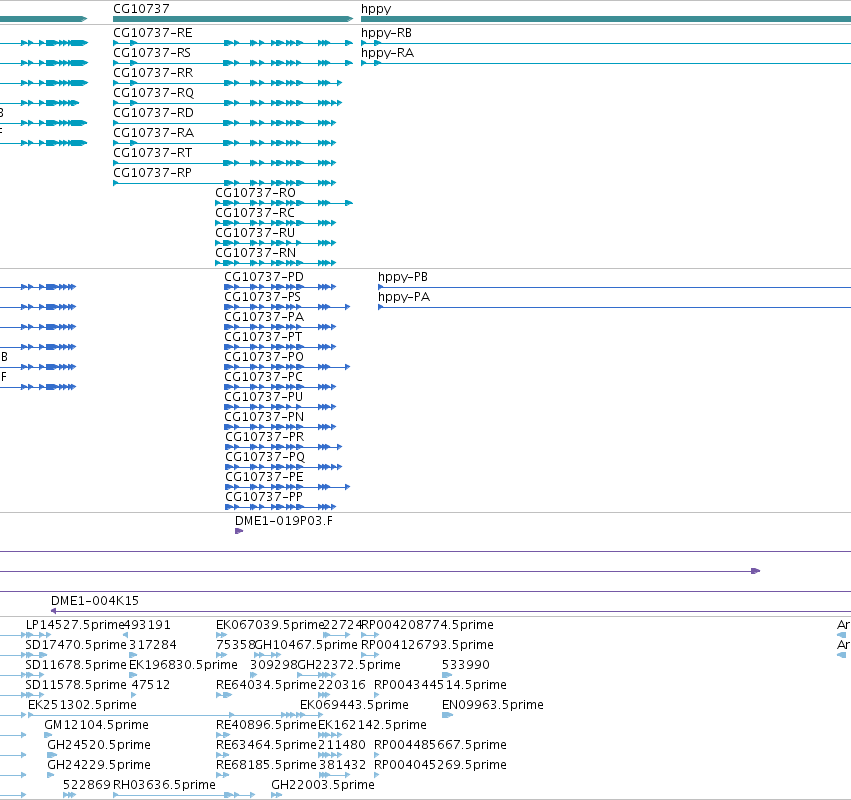Click EST RE68185.5prime
The image size is (851, 800).
pos(266,765)
